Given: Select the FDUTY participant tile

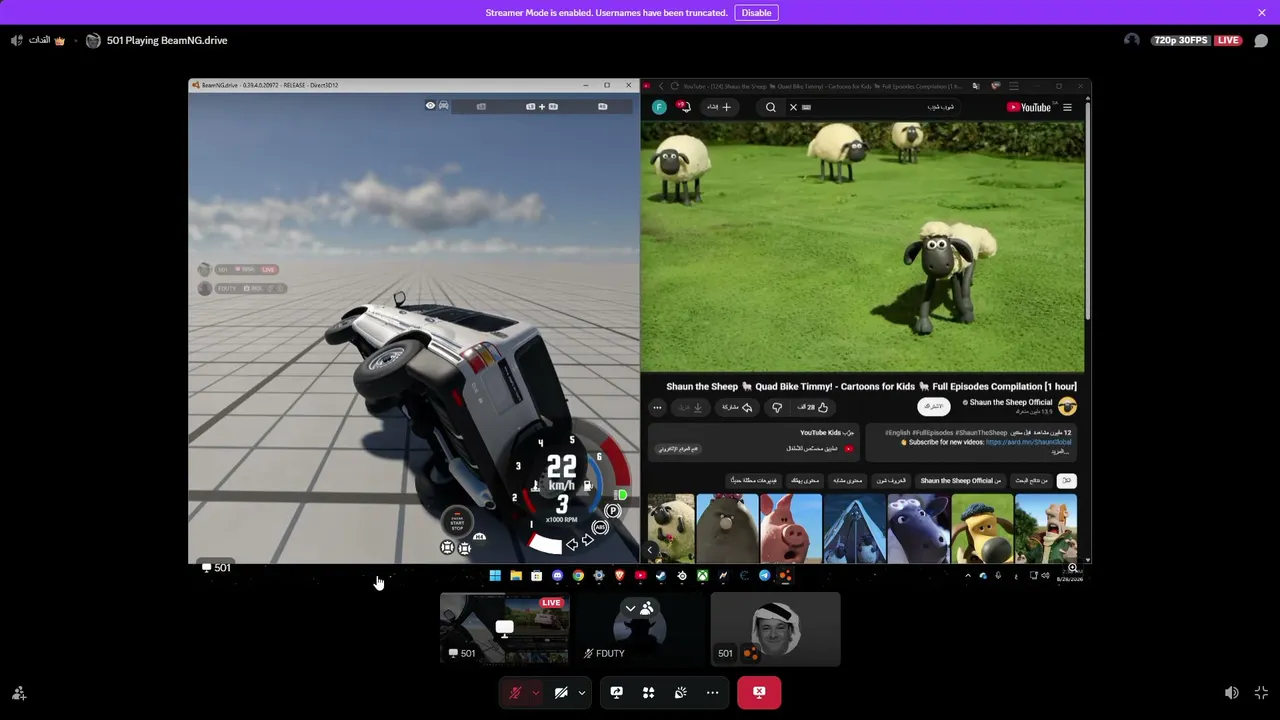Looking at the screenshot, I should (640, 629).
